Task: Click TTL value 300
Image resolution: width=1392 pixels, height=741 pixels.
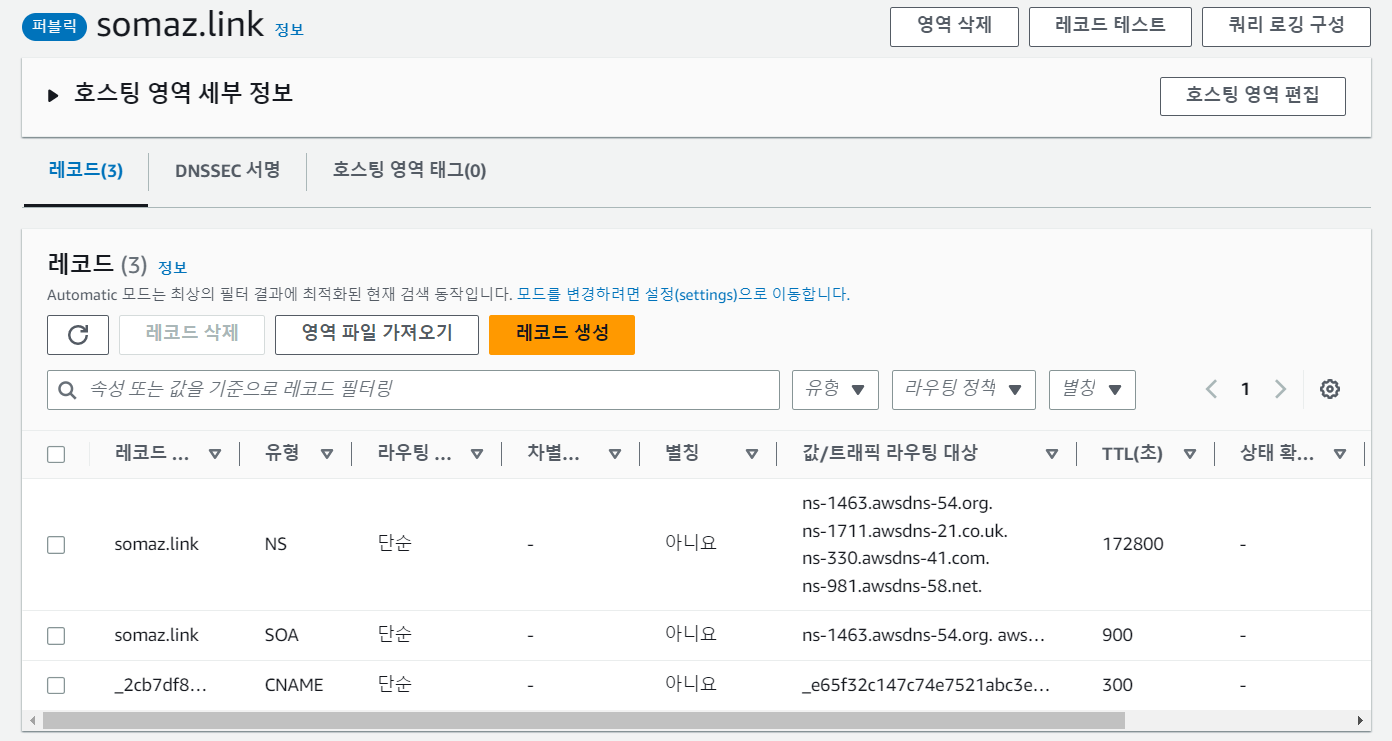Action: tap(1117, 685)
